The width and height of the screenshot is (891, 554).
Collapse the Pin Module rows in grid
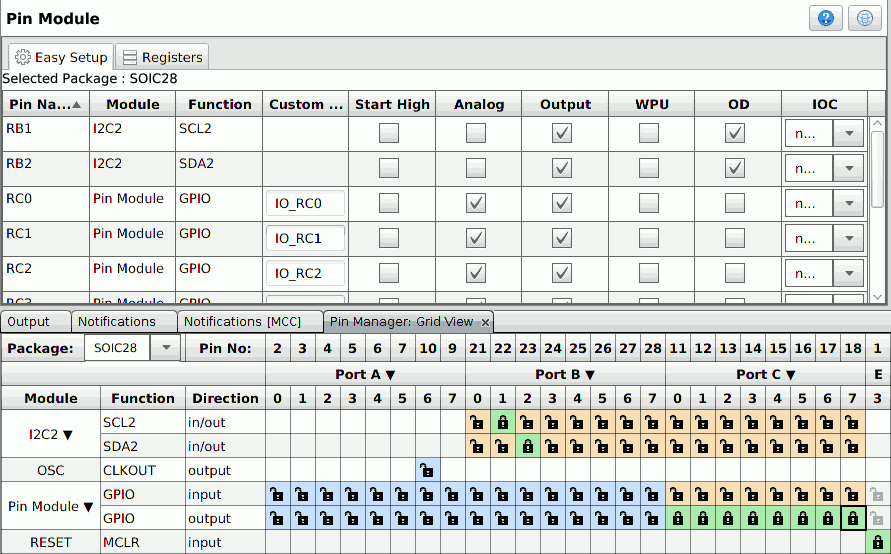pos(88,507)
